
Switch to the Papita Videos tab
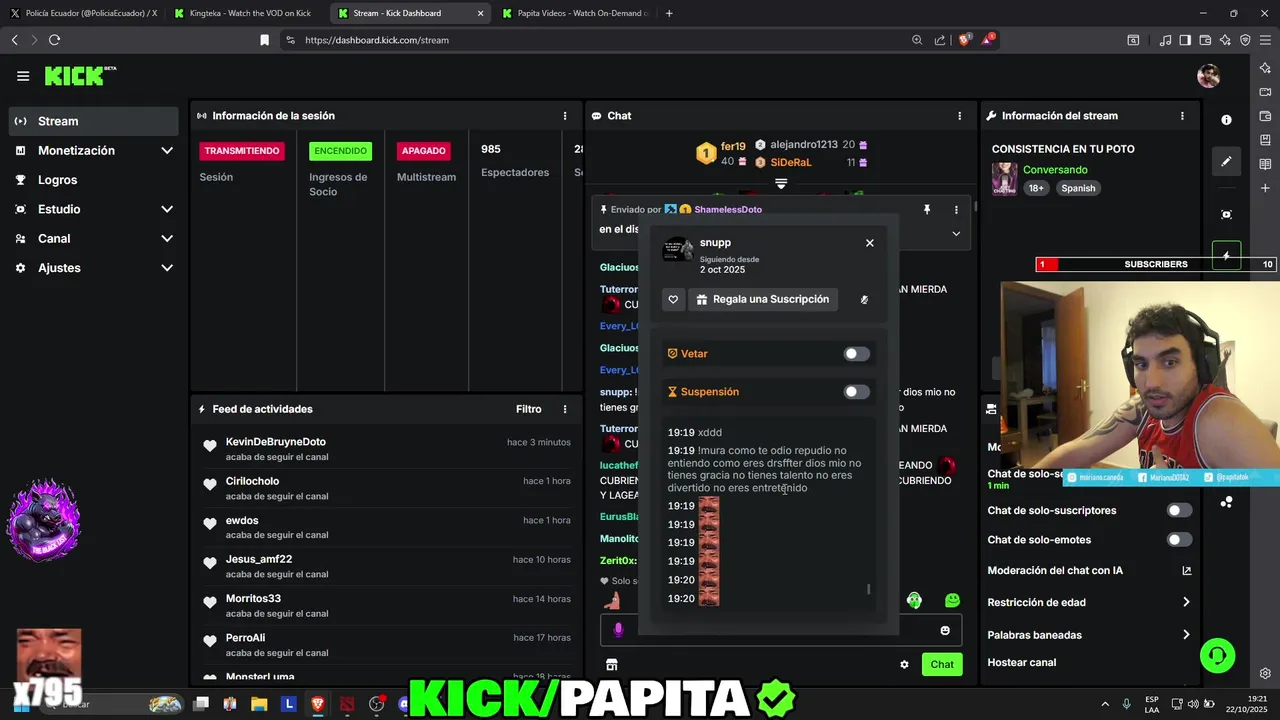575,13
